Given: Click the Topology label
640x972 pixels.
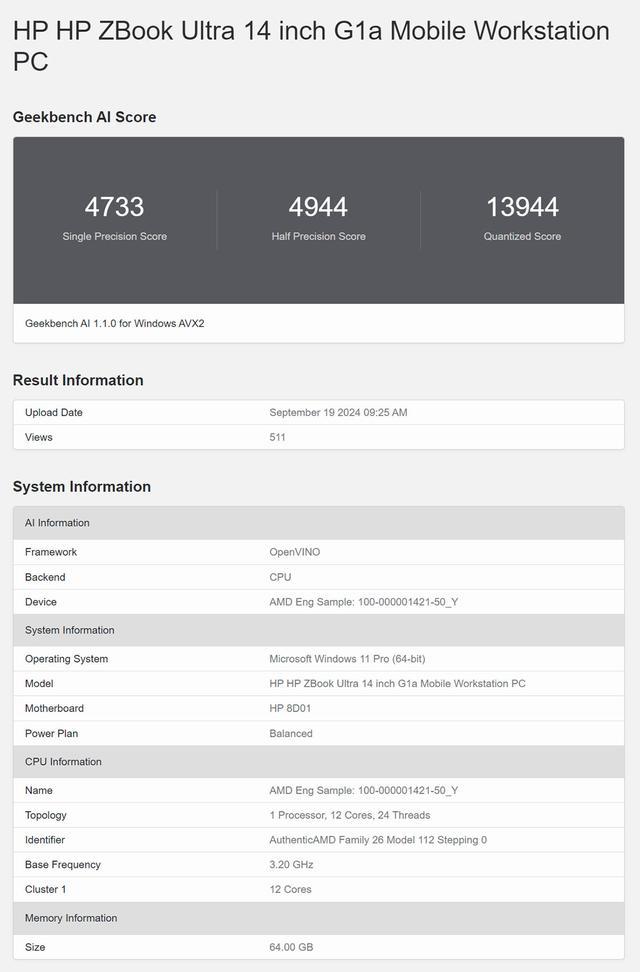Looking at the screenshot, I should pyautogui.click(x=45, y=815).
